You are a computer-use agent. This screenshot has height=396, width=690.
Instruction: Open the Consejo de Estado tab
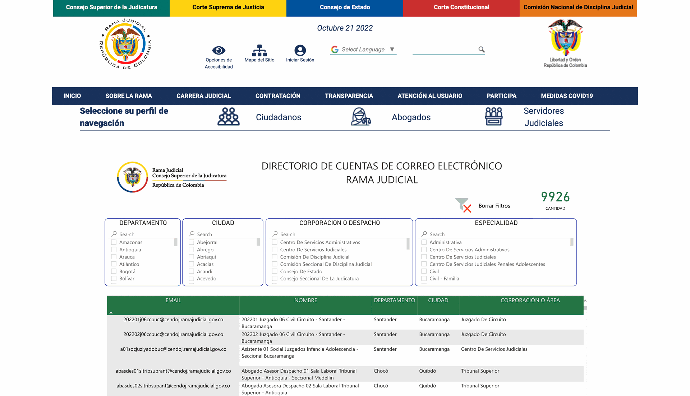point(345,7)
